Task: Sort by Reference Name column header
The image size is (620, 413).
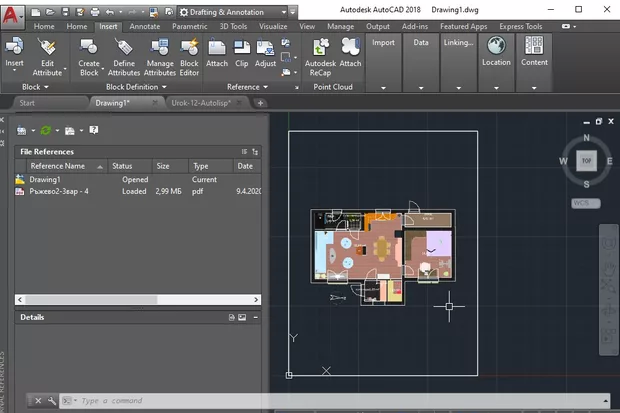Action: 58,166
